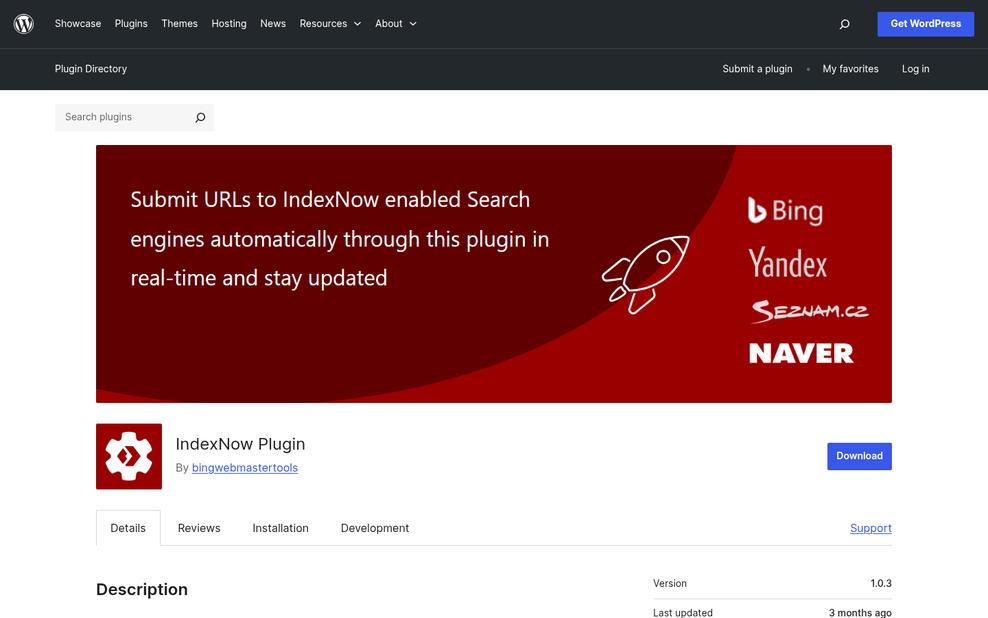Open the Support link

click(x=871, y=528)
